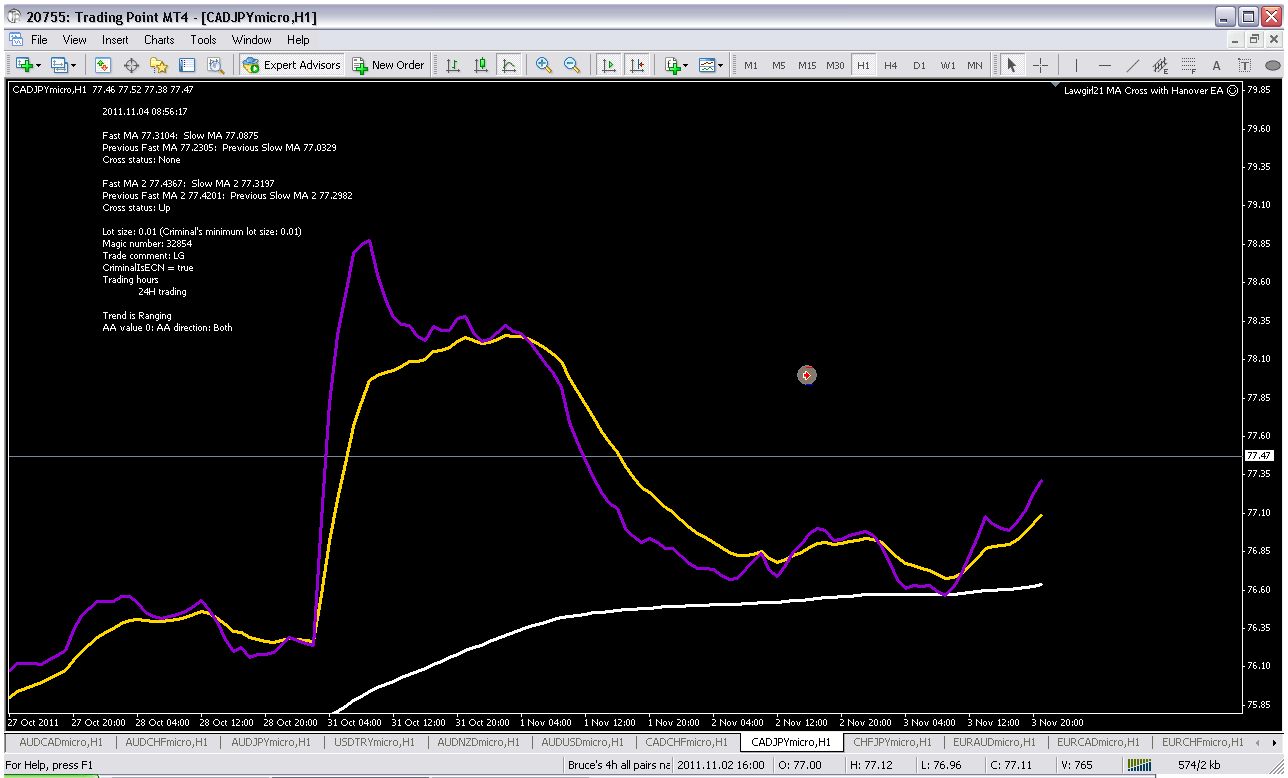This screenshot has height=778, width=1288.
Task: Switch to AUDUSDmicro,H1 chart tab
Action: (582, 742)
